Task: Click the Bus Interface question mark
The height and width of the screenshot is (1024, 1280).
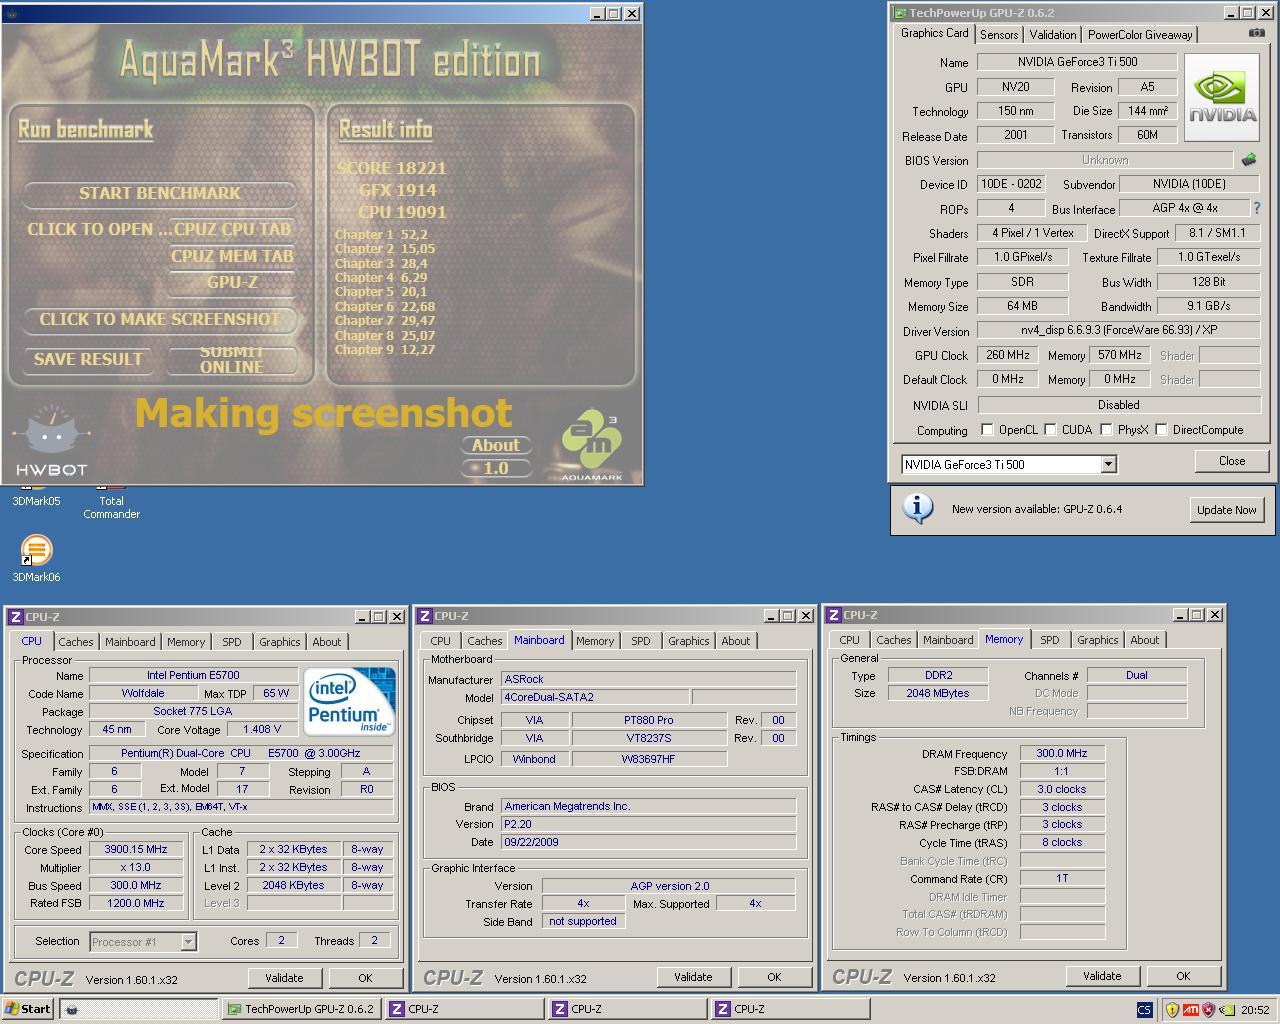Action: 1257,208
